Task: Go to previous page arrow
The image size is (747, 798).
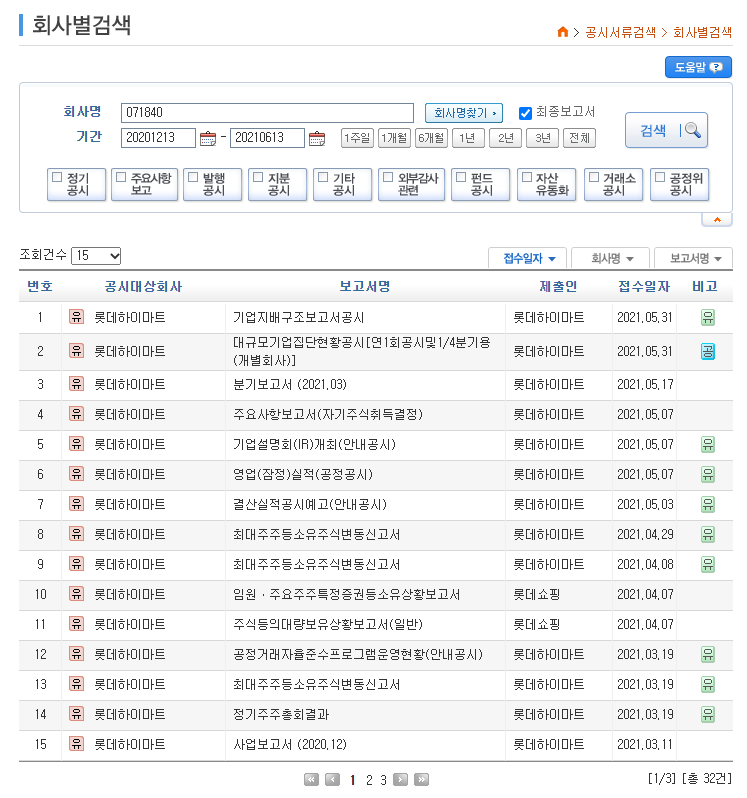Action: [332, 780]
